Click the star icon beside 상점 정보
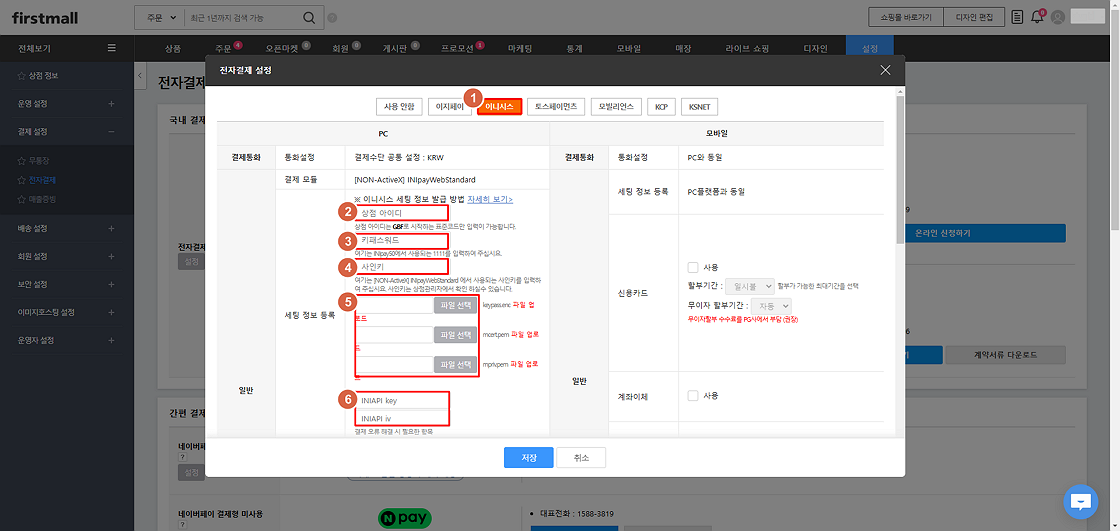This screenshot has height=531, width=1120. [x=21, y=75]
